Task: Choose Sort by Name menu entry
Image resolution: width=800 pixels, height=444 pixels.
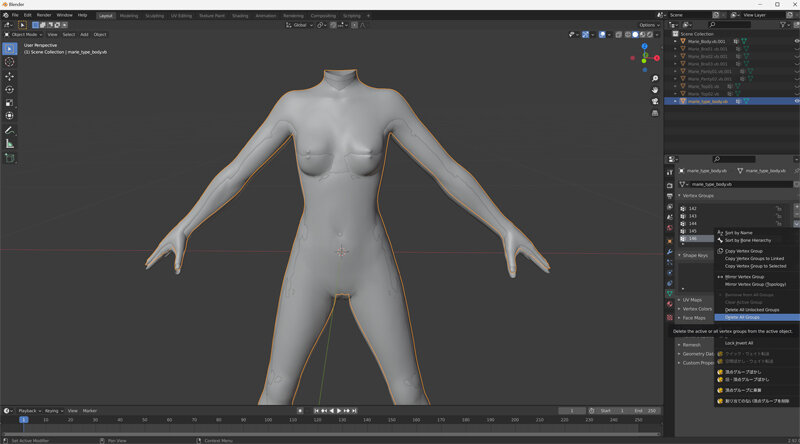Action: click(757, 233)
